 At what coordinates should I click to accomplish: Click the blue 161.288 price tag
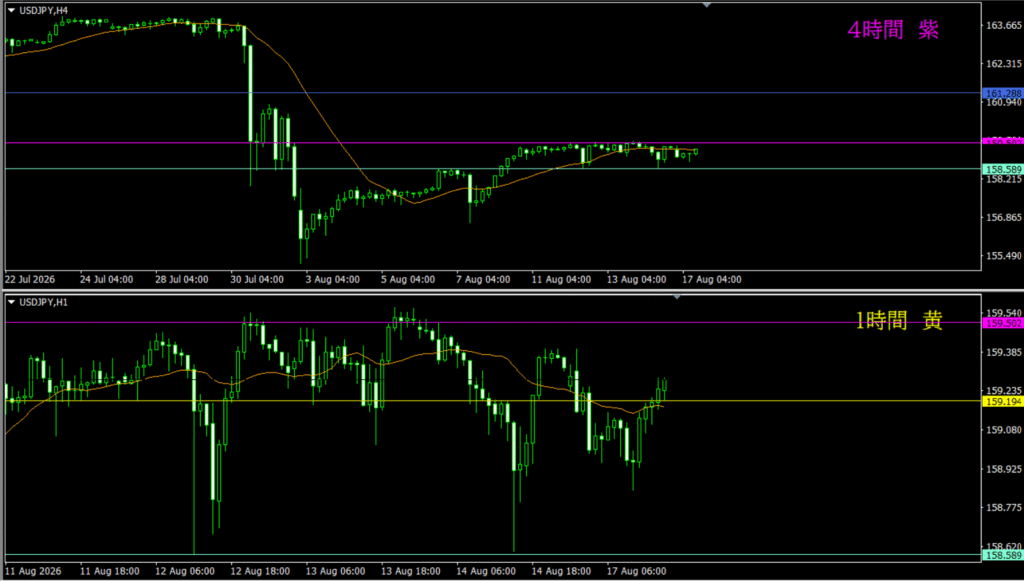coord(1003,93)
